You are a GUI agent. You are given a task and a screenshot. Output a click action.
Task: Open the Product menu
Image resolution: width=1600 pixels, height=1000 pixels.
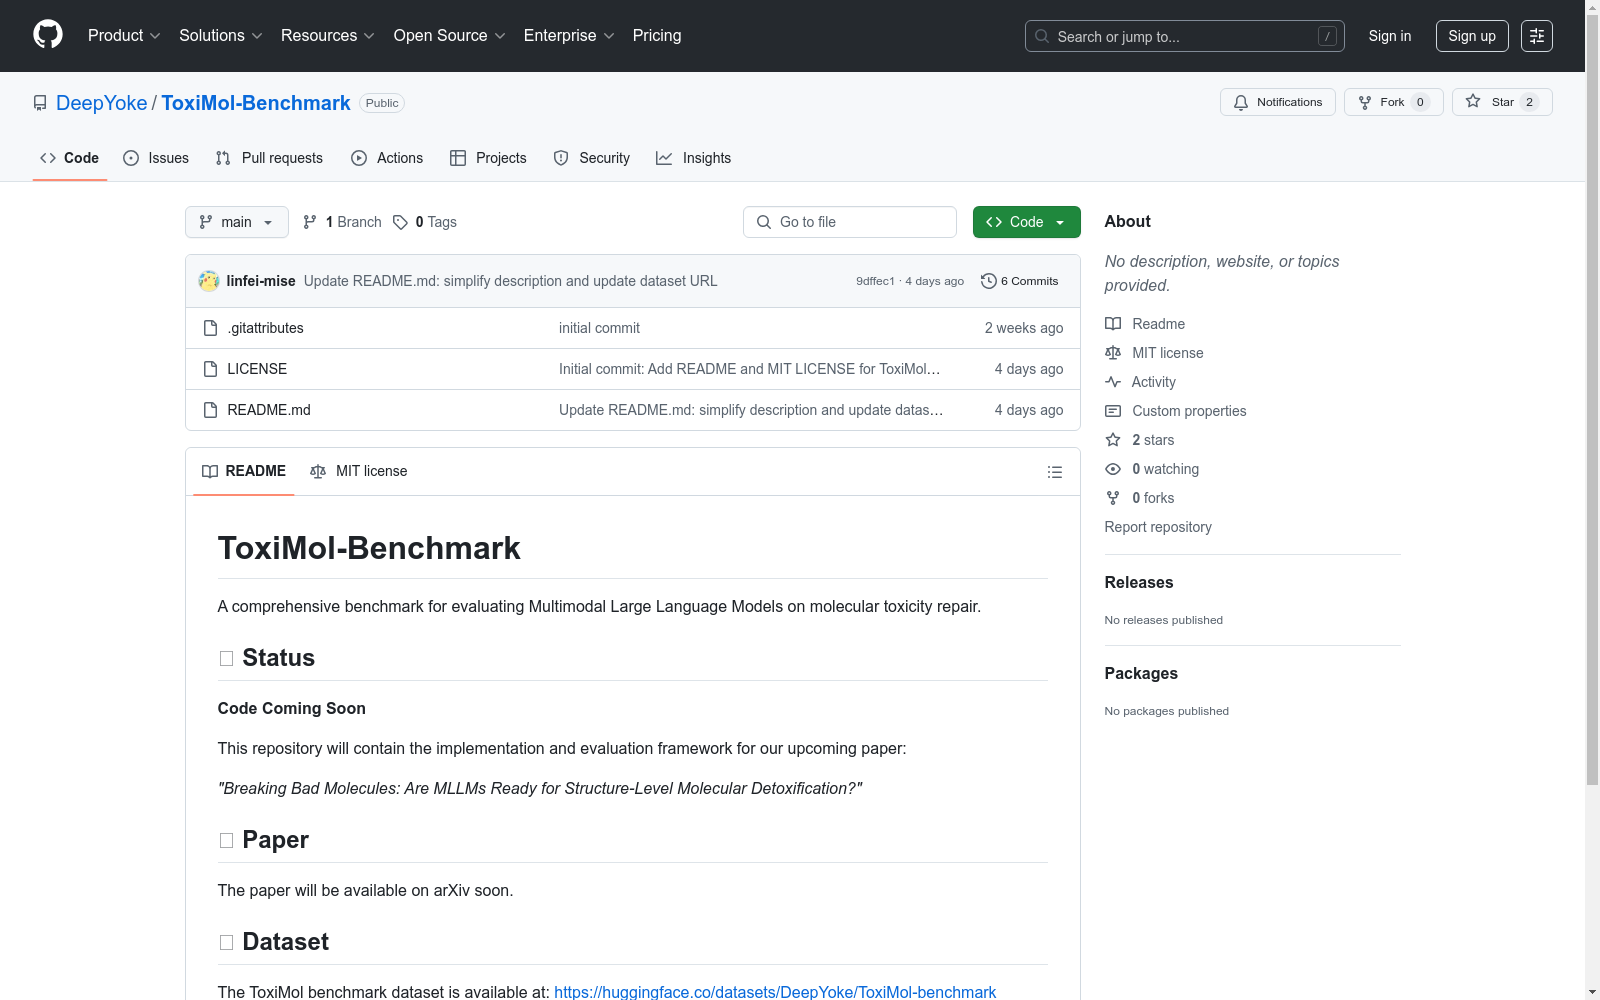point(124,36)
